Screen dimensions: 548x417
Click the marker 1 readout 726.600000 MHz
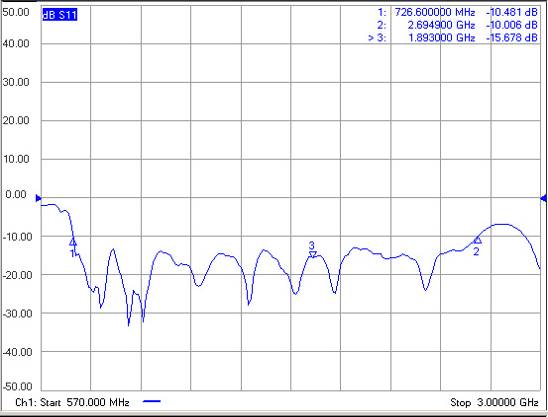[435, 13]
